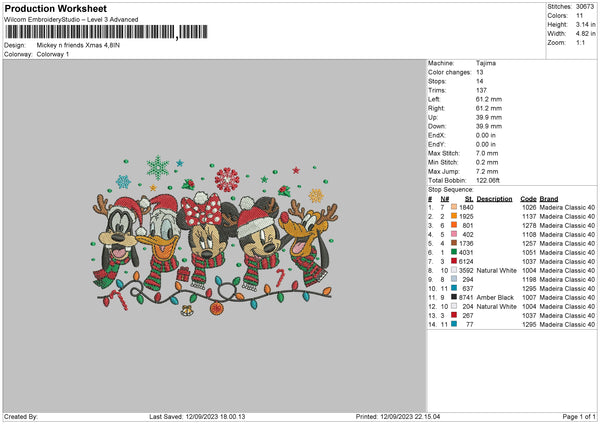600x424 pixels.
Task: Click the pink swatch beside stitch count 402
Action: [x=454, y=234]
